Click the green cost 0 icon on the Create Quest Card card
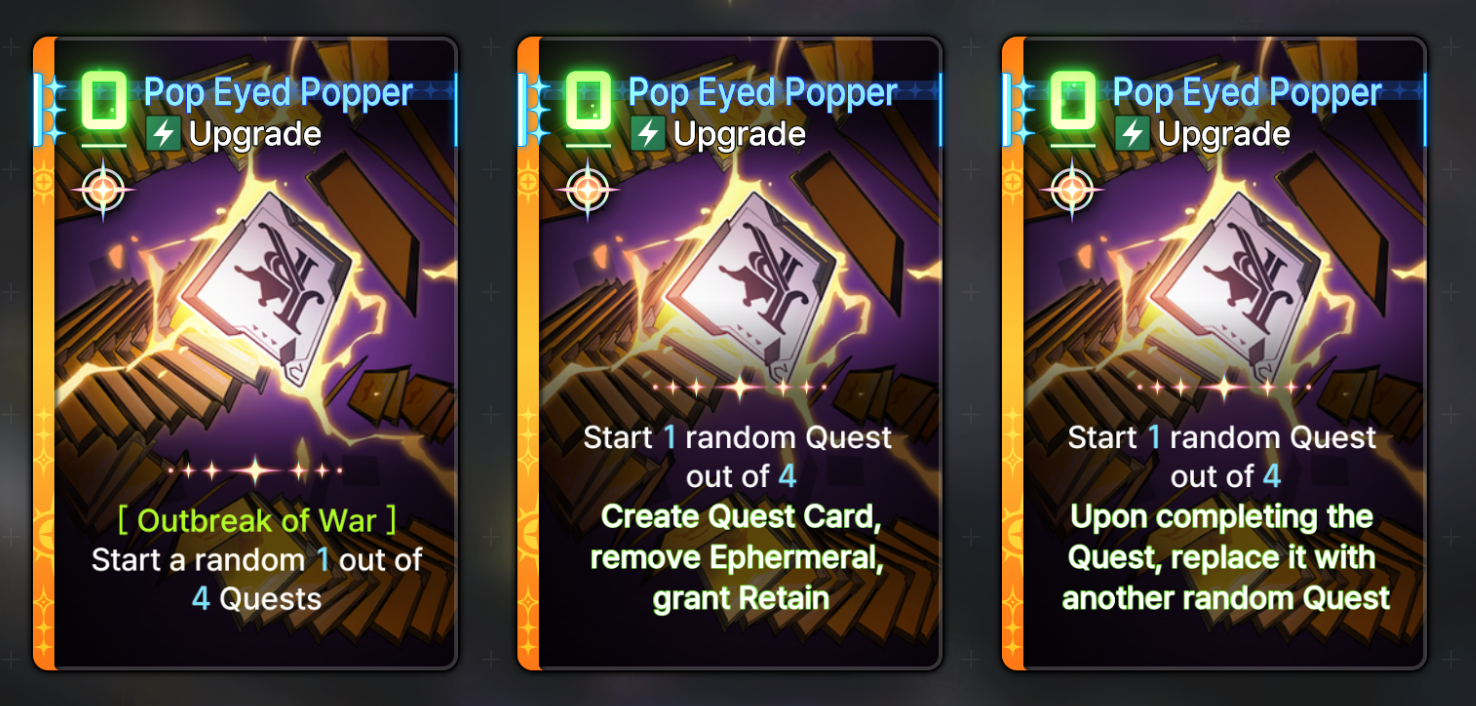Screen dimensions: 1476x706 pyautogui.click(x=588, y=101)
